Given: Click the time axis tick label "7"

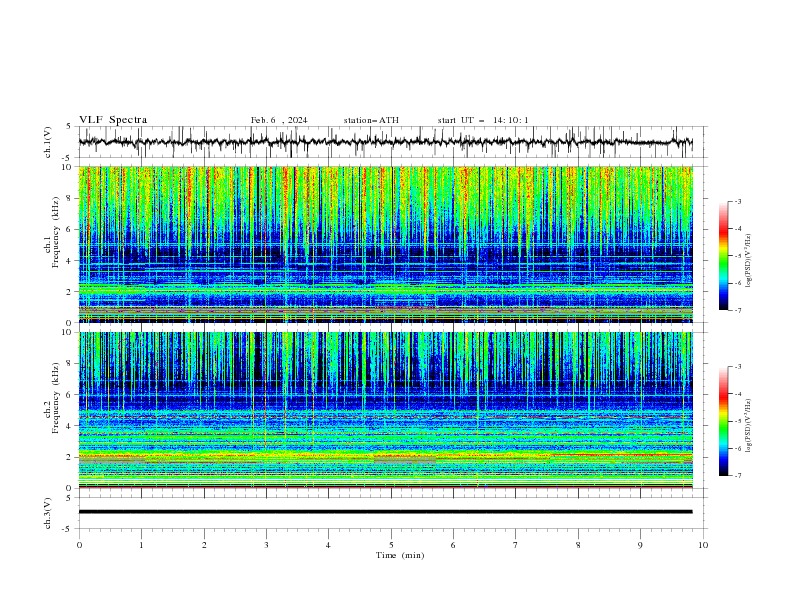Looking at the screenshot, I should click(516, 545).
